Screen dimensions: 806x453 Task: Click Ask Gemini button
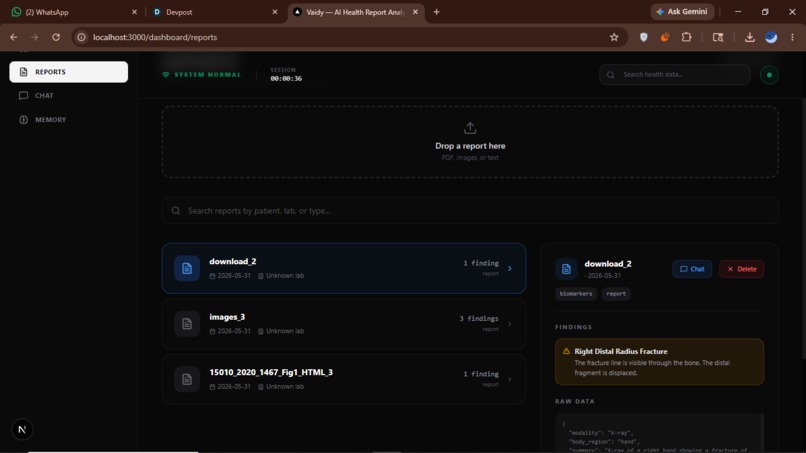coord(682,12)
